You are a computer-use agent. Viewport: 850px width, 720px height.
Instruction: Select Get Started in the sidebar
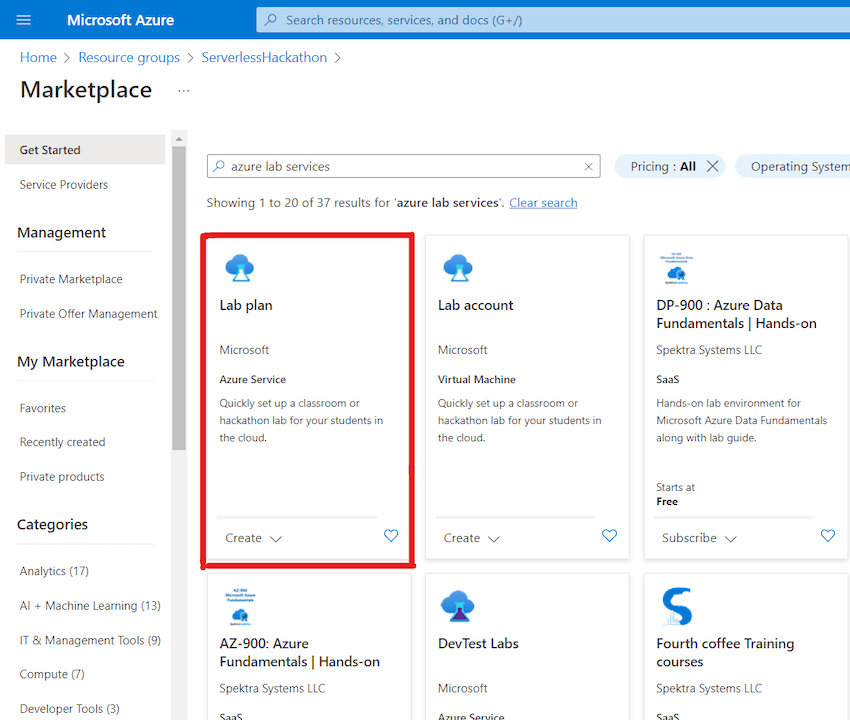coord(48,148)
